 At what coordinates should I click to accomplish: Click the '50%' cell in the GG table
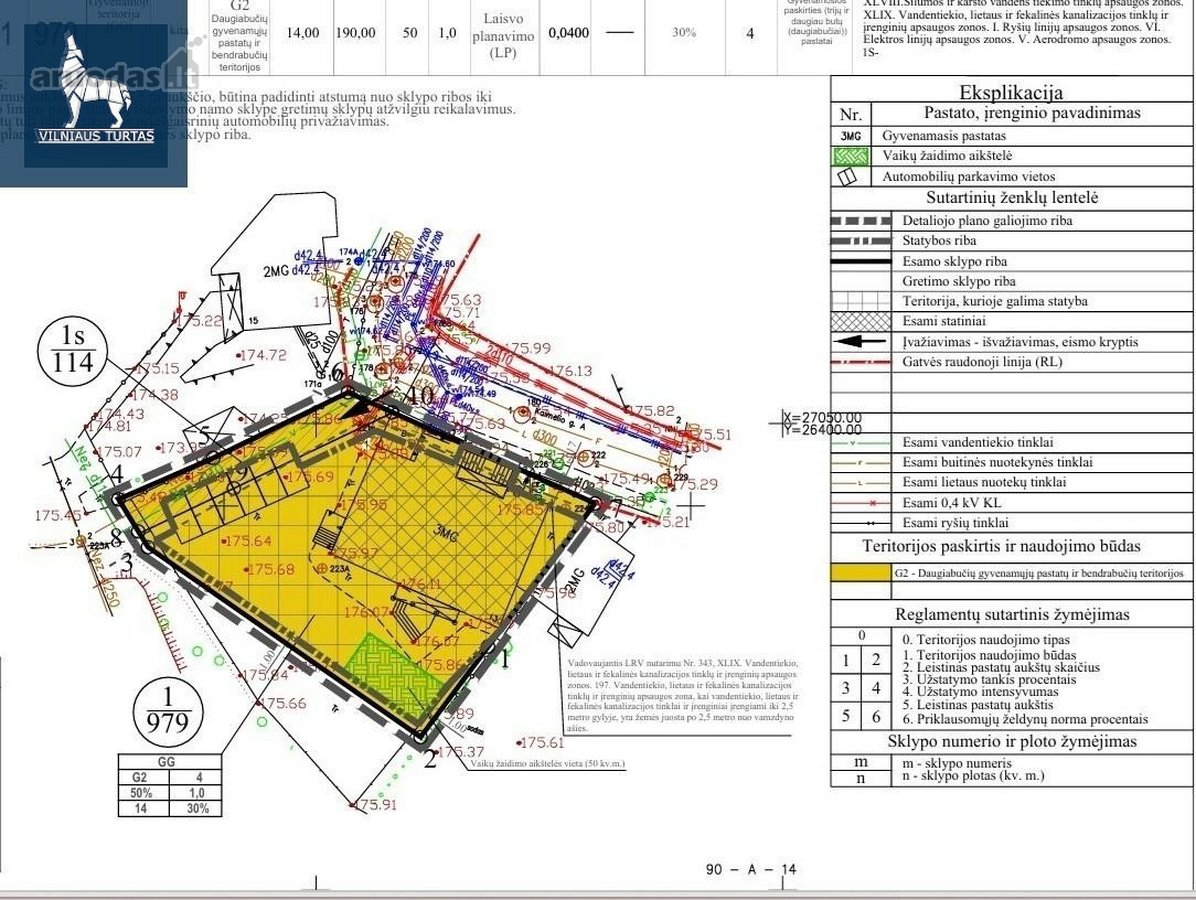(x=141, y=792)
